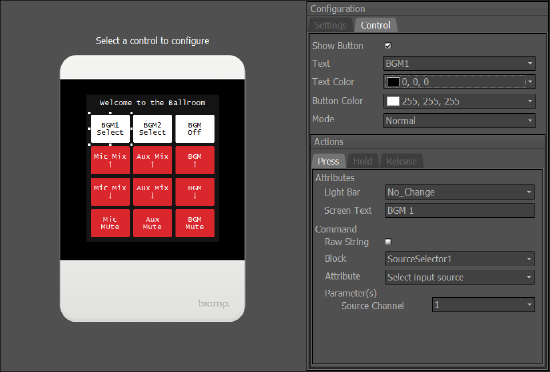Click the biamp logo on the device
Image resolution: width=550 pixels, height=372 pixels.
pyautogui.click(x=214, y=303)
